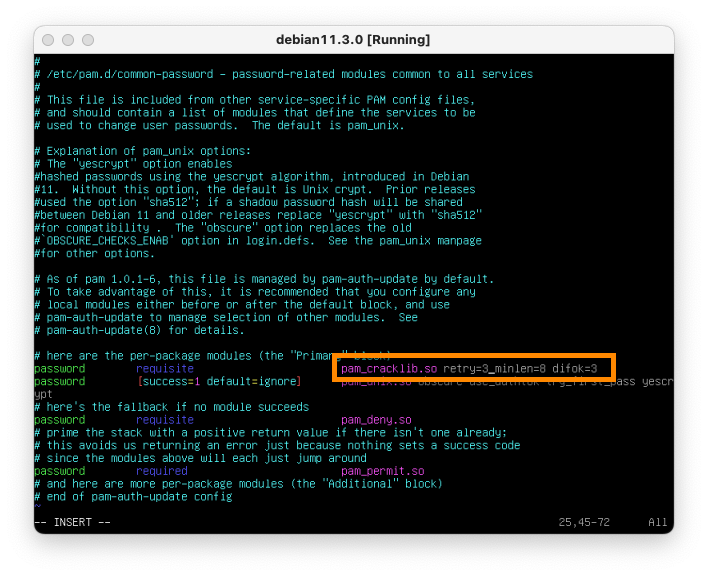Click the green zoom window button
Screen dimensions: 708x576
click(x=87, y=39)
